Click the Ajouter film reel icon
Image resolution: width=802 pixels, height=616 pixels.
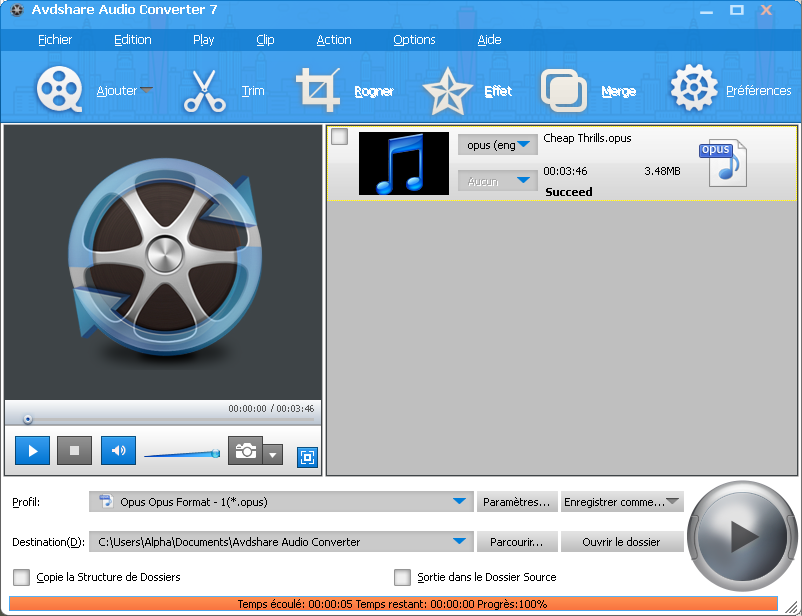(x=59, y=89)
